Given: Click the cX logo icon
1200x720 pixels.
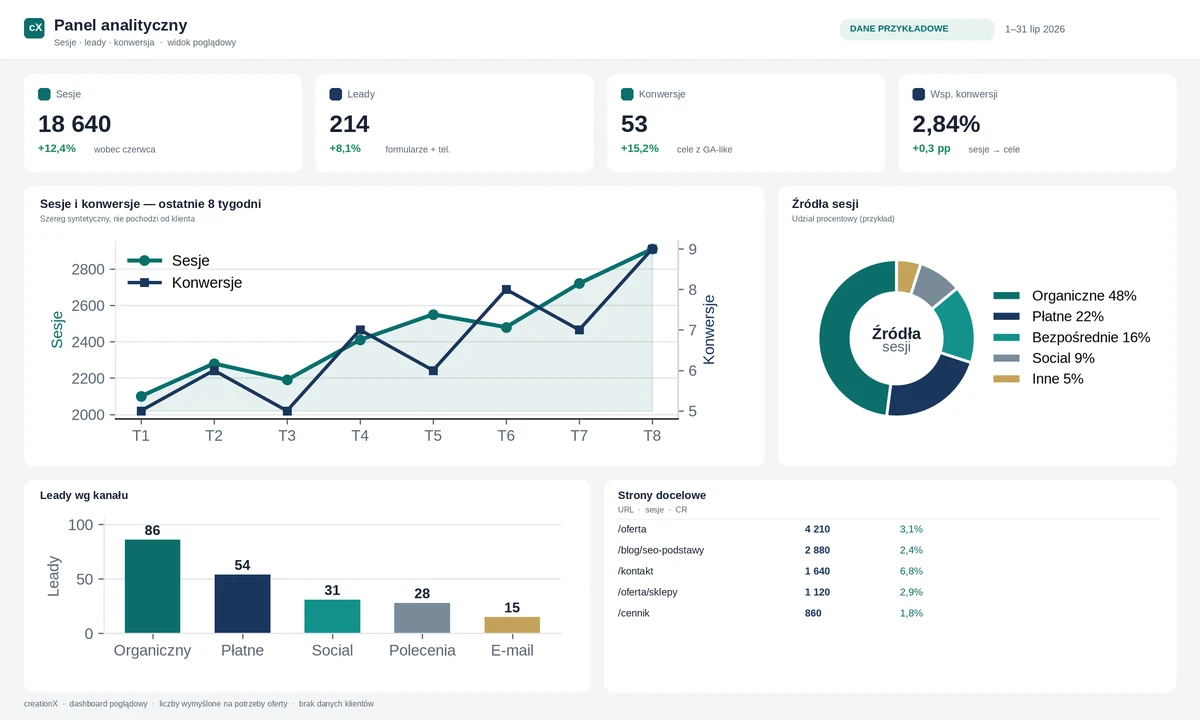Looking at the screenshot, I should [x=35, y=28].
